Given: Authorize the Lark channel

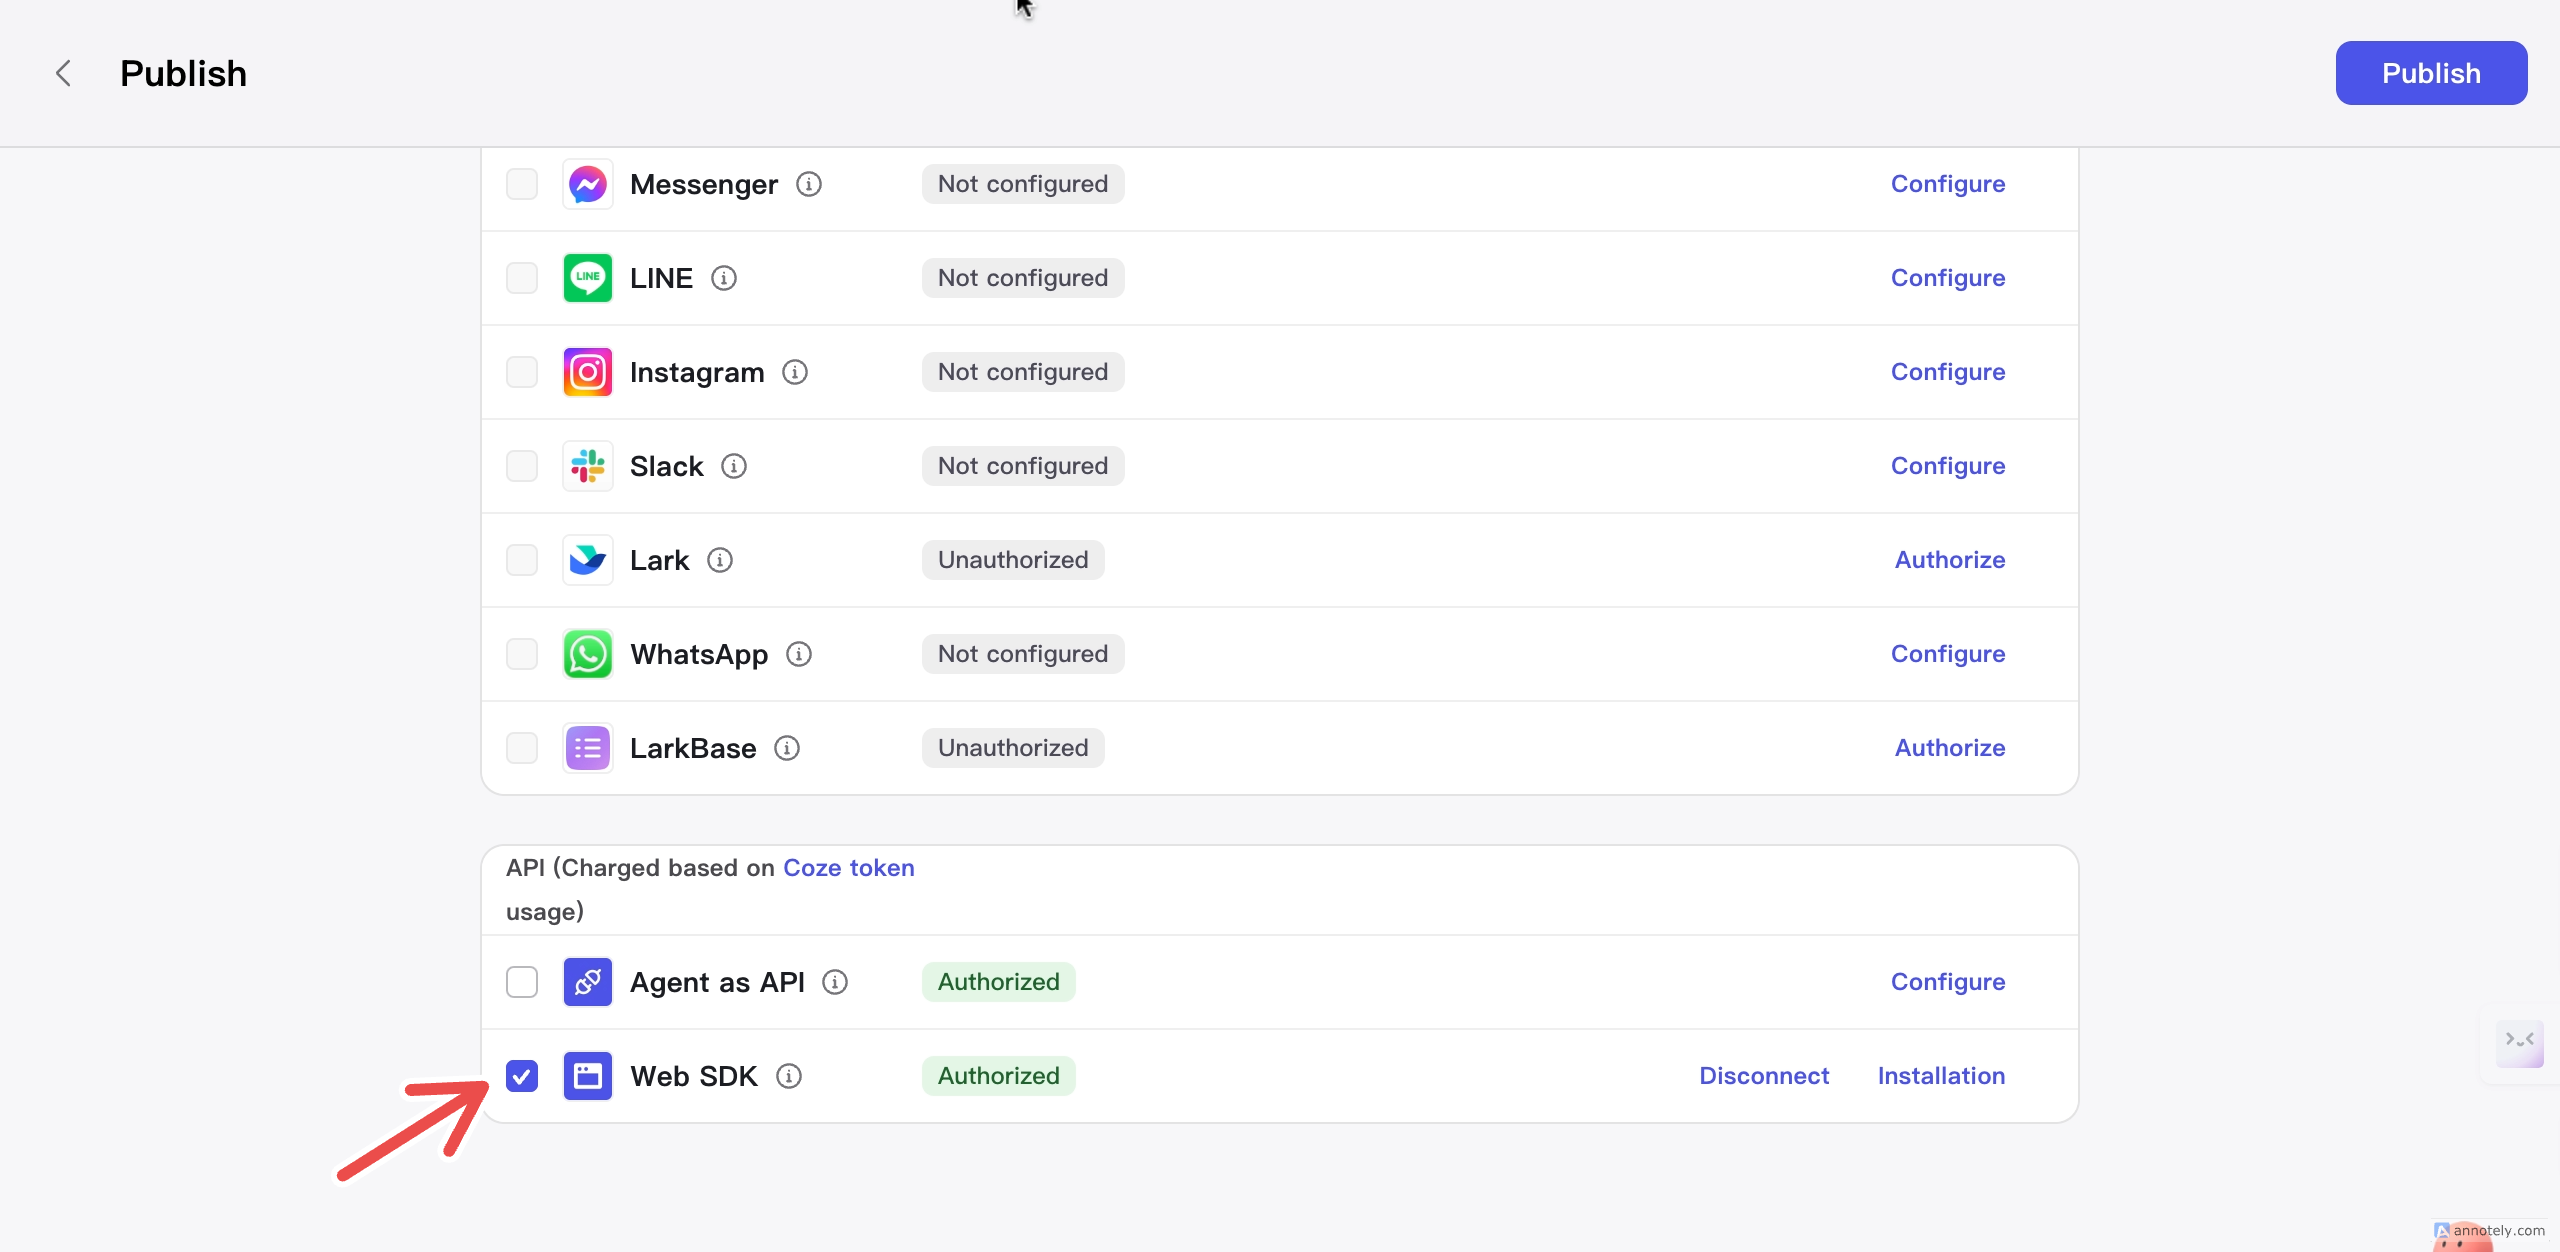Looking at the screenshot, I should click(x=1949, y=560).
